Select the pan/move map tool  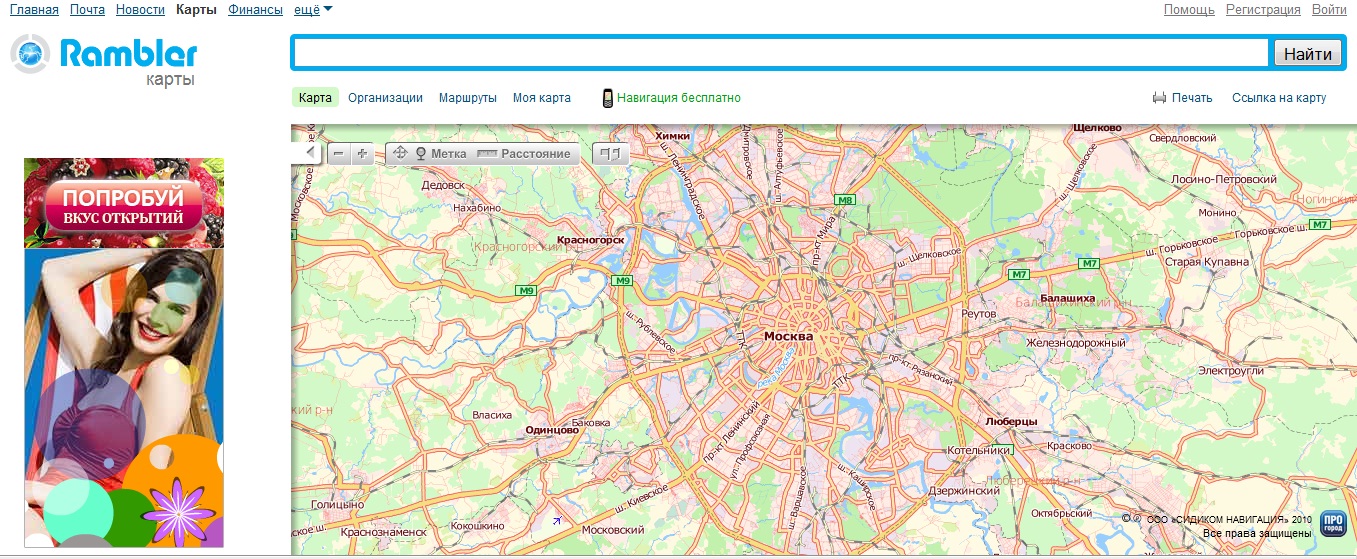click(400, 154)
